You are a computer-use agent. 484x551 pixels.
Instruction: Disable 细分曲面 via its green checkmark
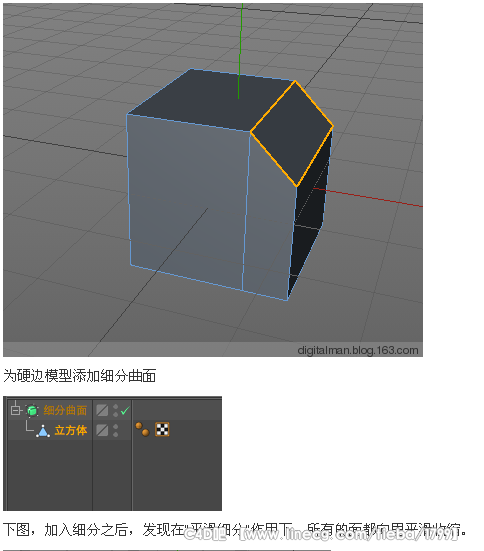[125, 410]
